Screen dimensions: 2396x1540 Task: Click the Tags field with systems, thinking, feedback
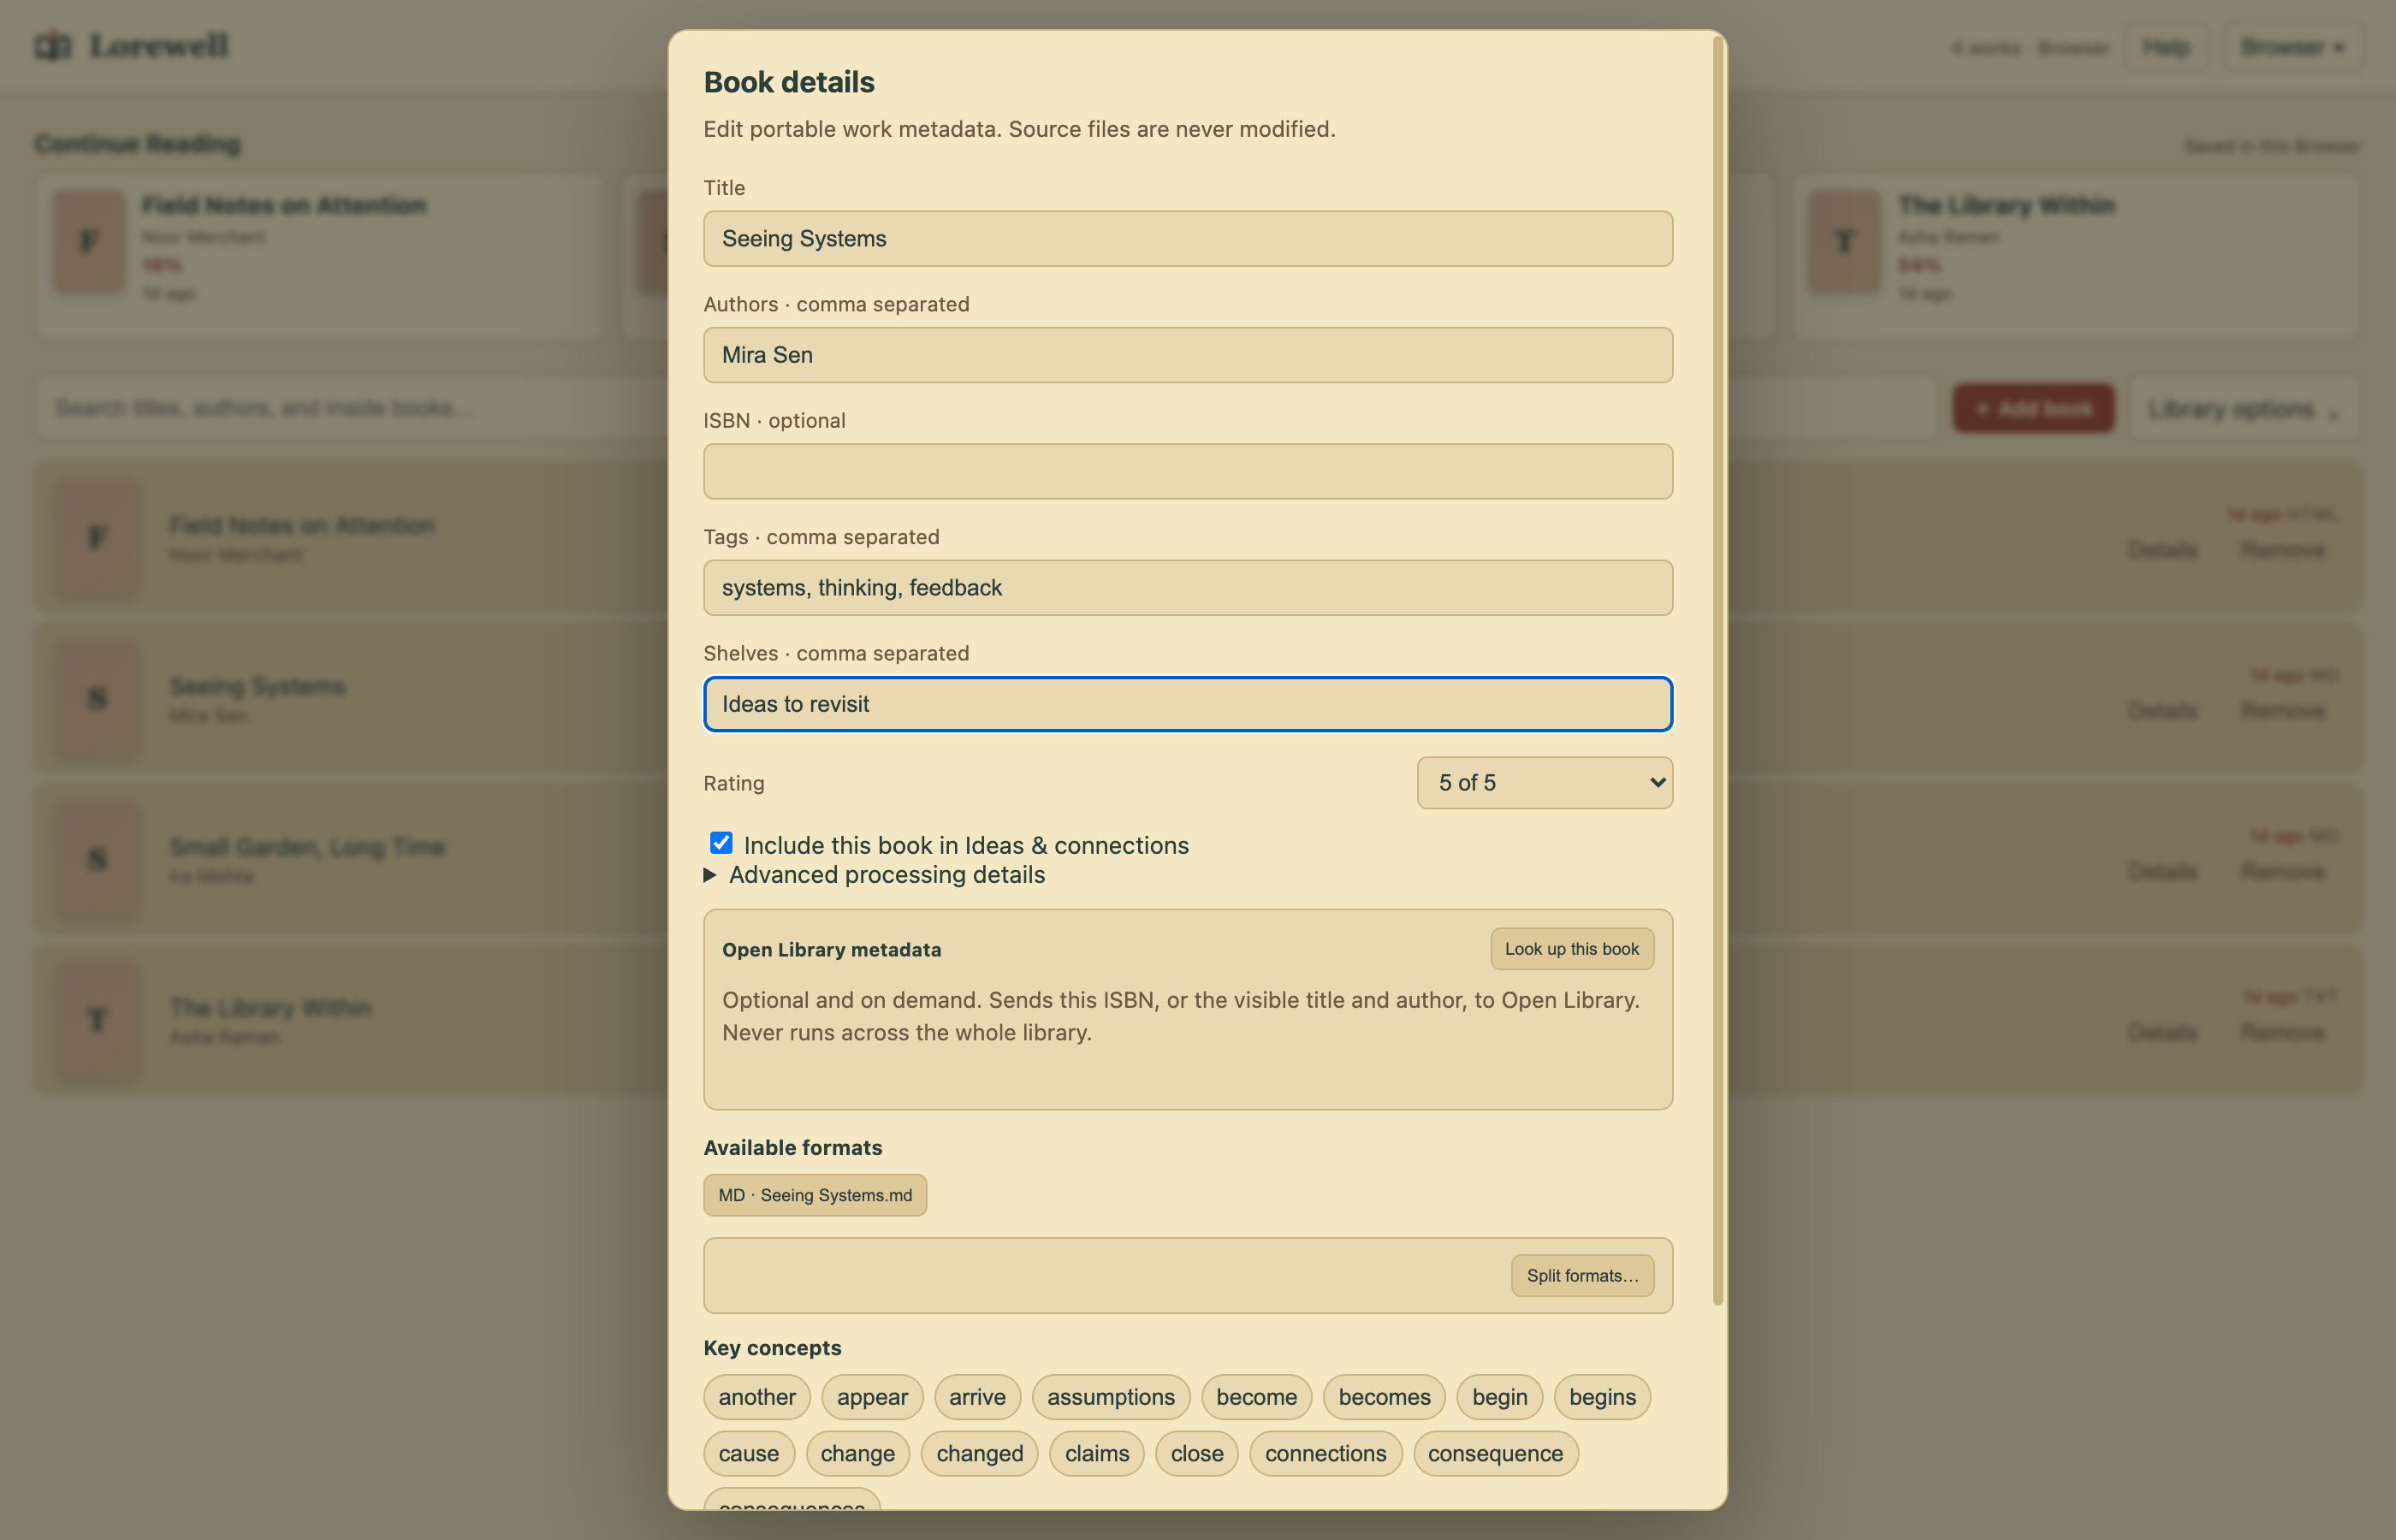1188,588
